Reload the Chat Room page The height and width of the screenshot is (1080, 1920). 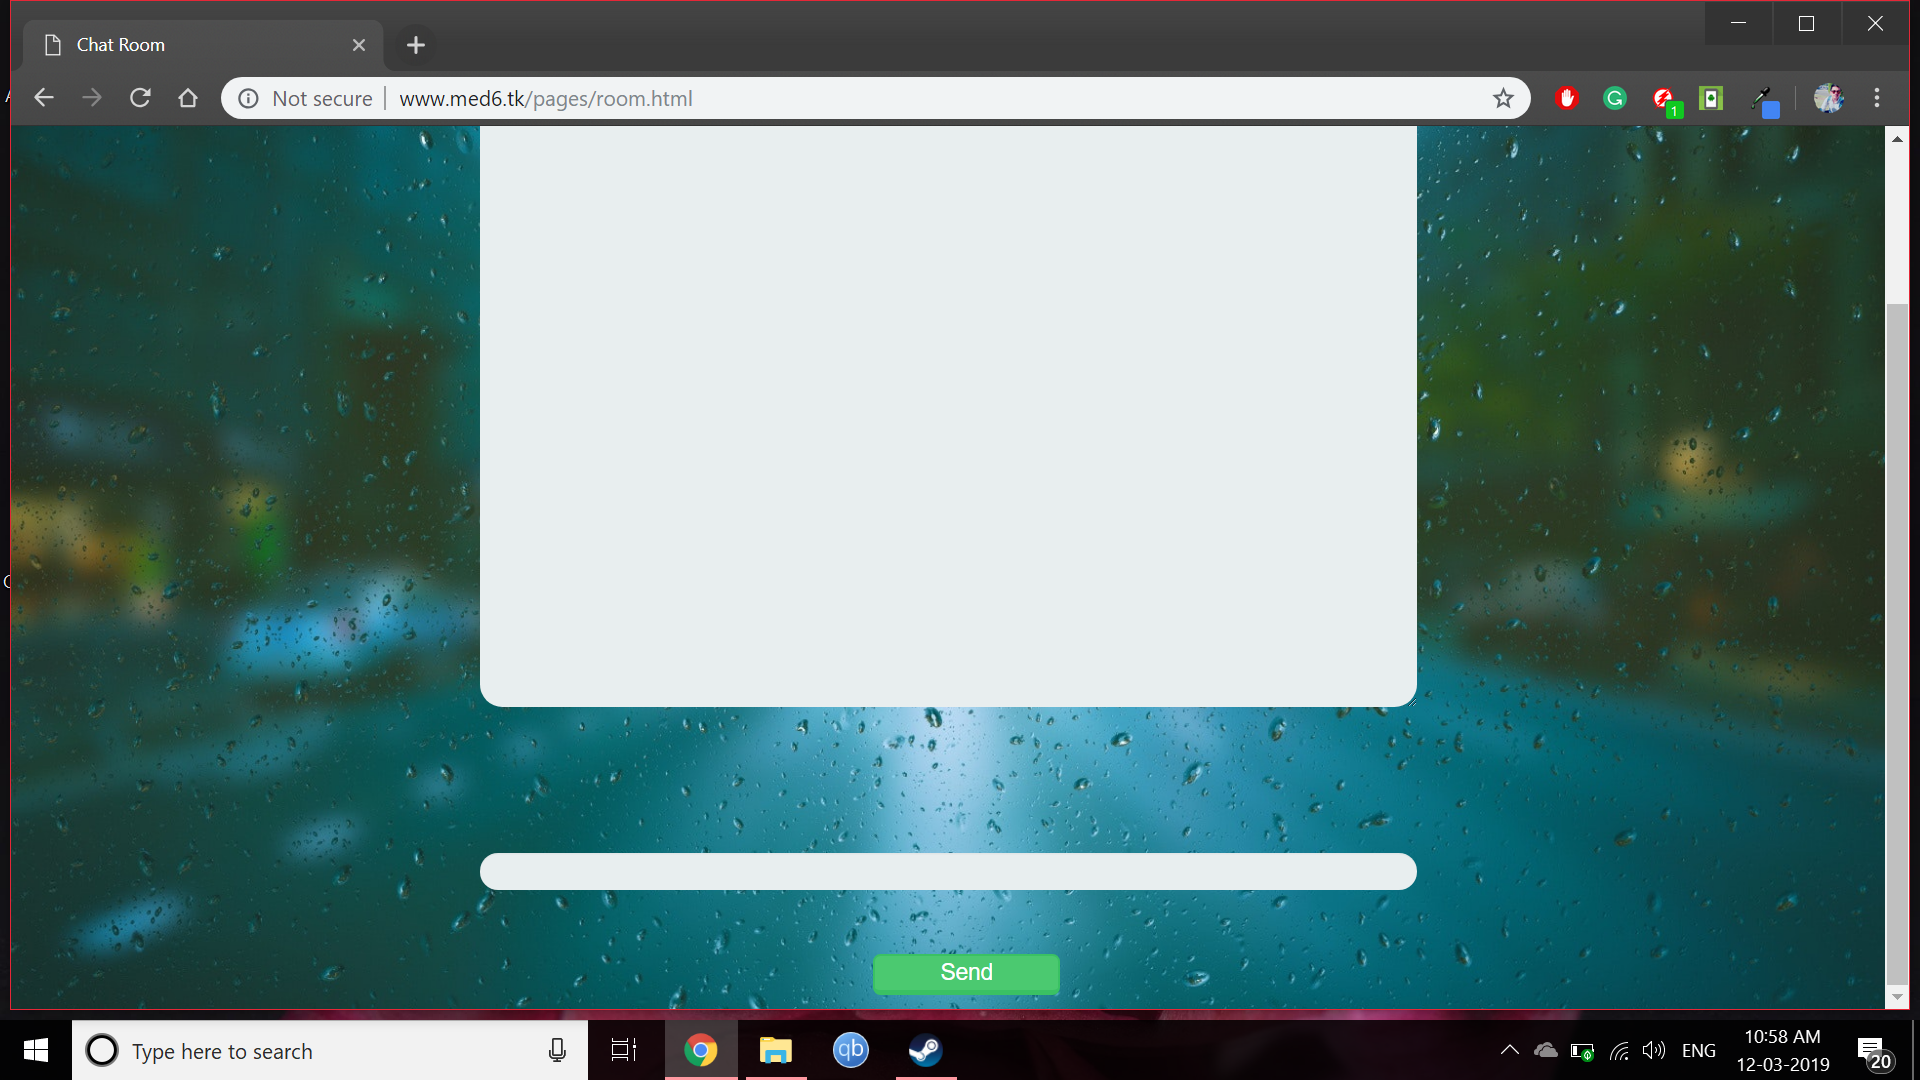[x=140, y=98]
